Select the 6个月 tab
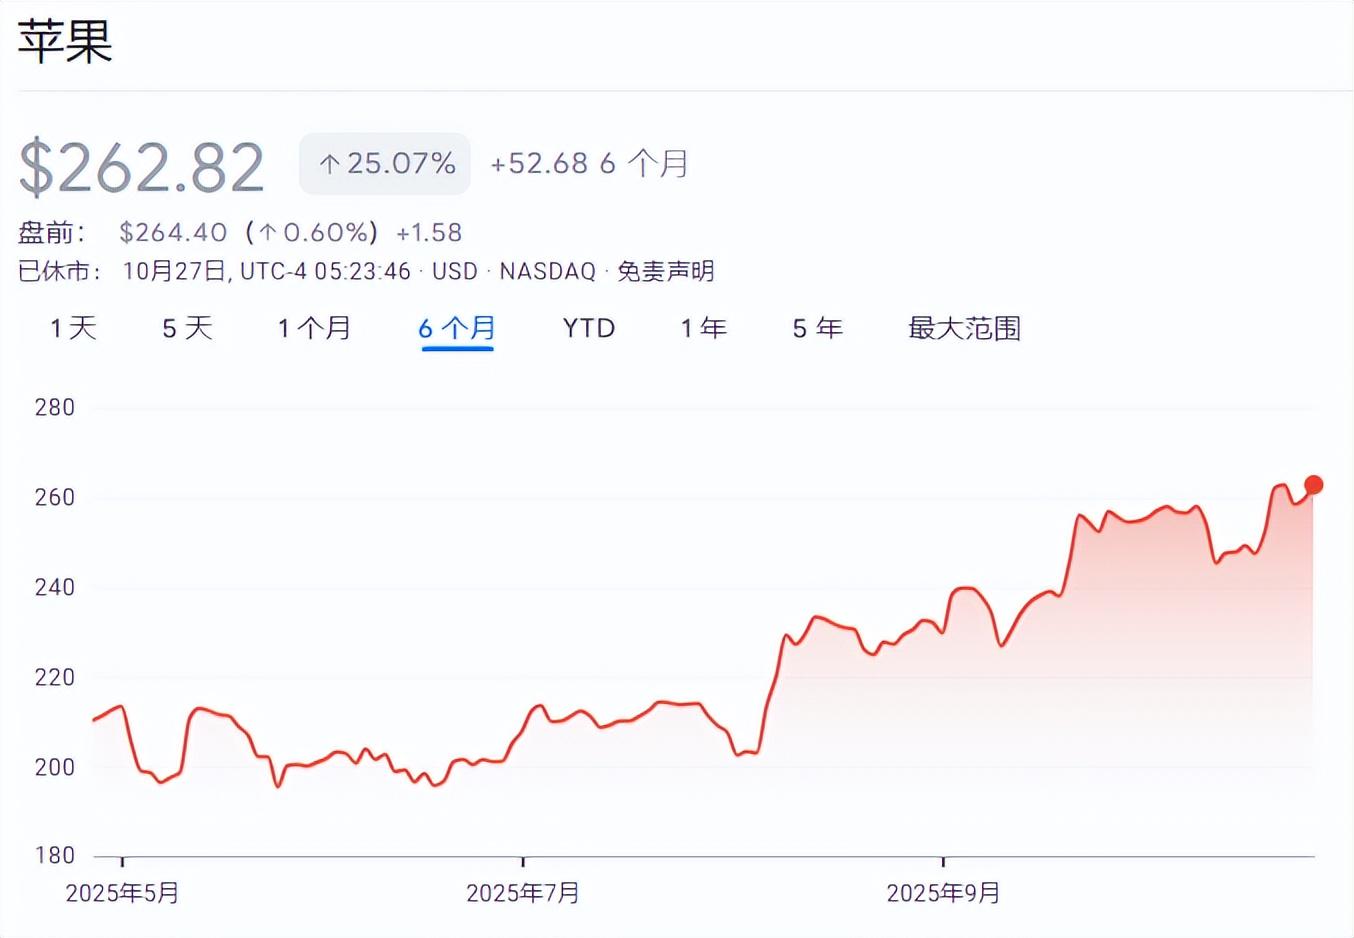Viewport: 1354px width, 938px height. click(457, 328)
